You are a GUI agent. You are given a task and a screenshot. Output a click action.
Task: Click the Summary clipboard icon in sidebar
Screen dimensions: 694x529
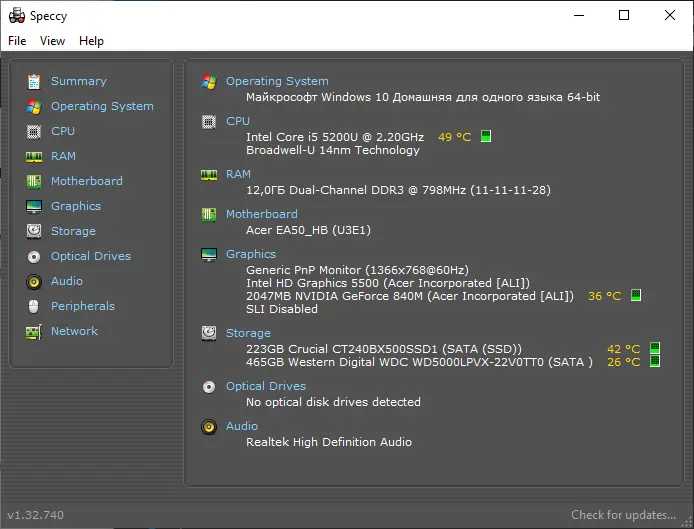click(x=34, y=81)
